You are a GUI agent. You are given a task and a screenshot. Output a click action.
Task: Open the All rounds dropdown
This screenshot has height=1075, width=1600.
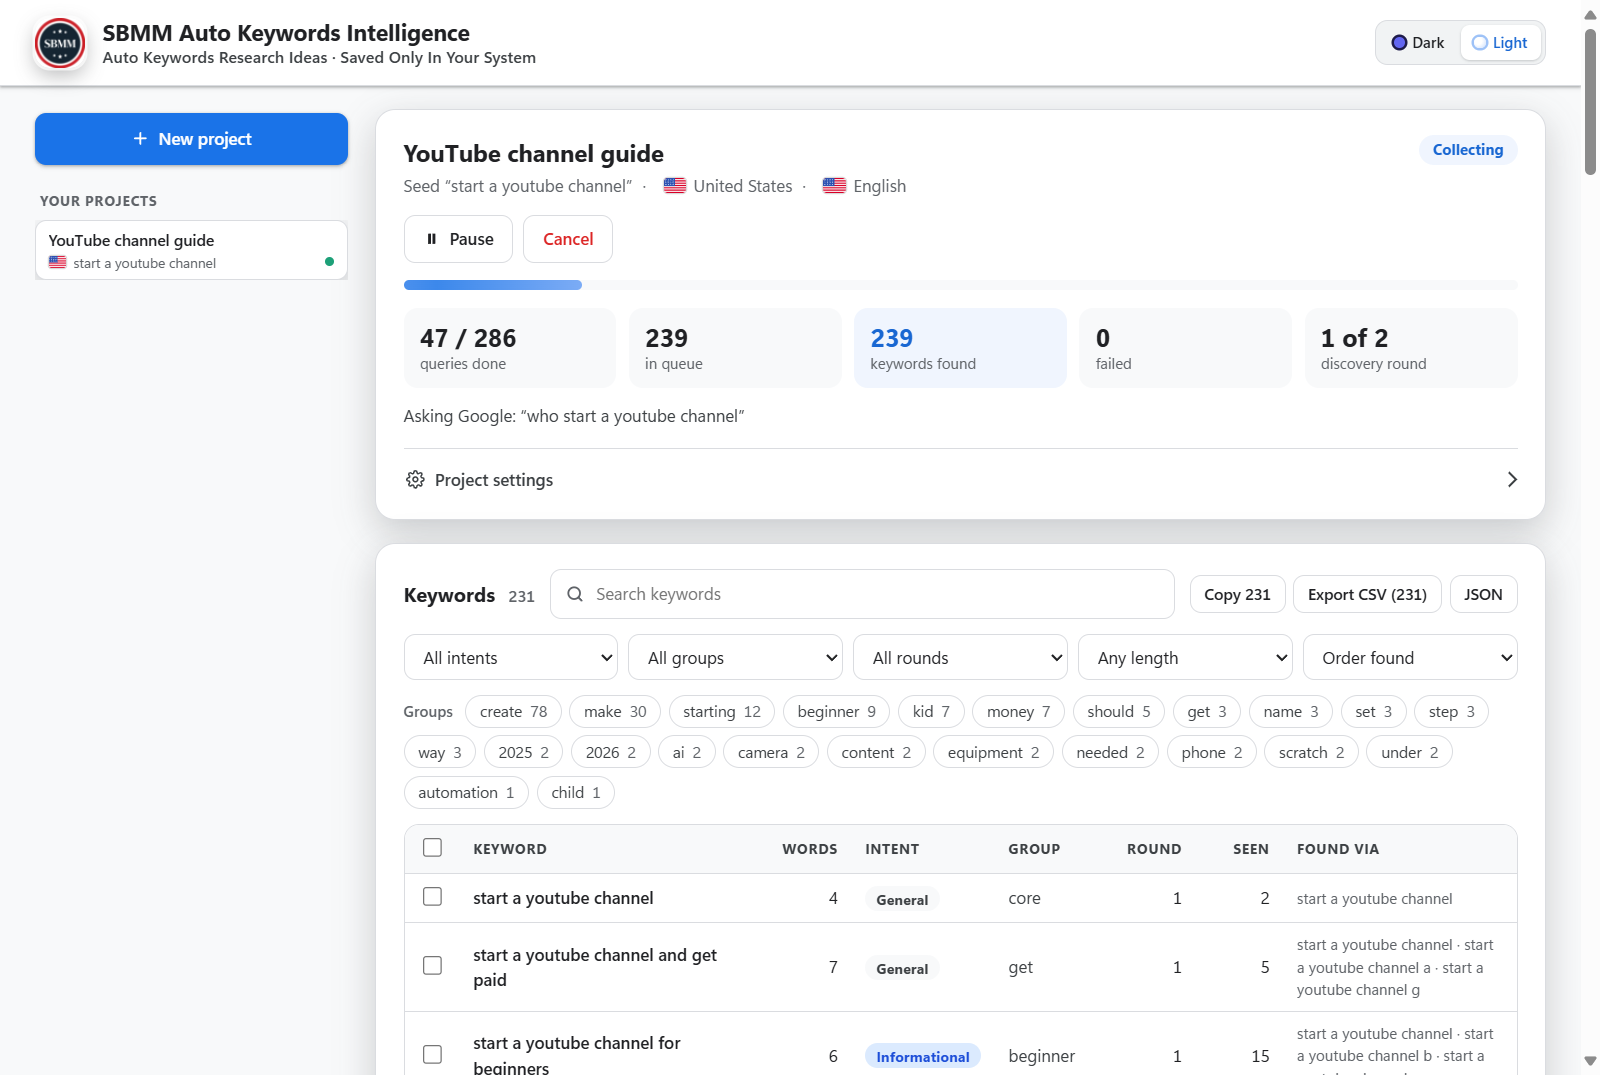960,658
